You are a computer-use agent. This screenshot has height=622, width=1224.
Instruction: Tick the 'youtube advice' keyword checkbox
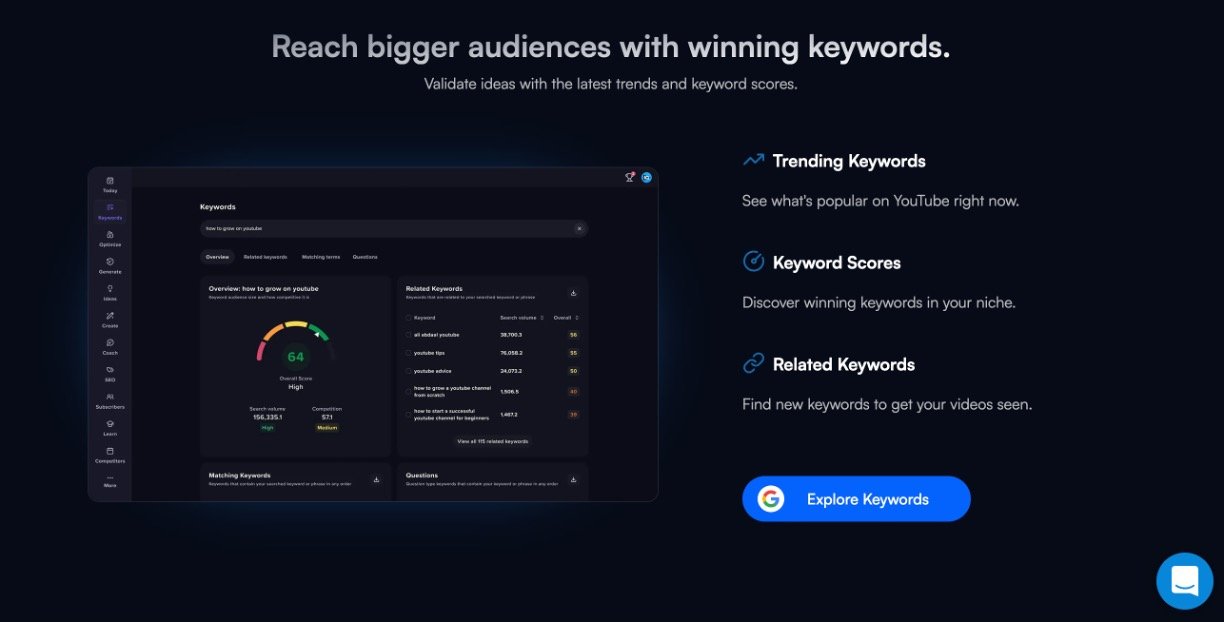(x=408, y=371)
